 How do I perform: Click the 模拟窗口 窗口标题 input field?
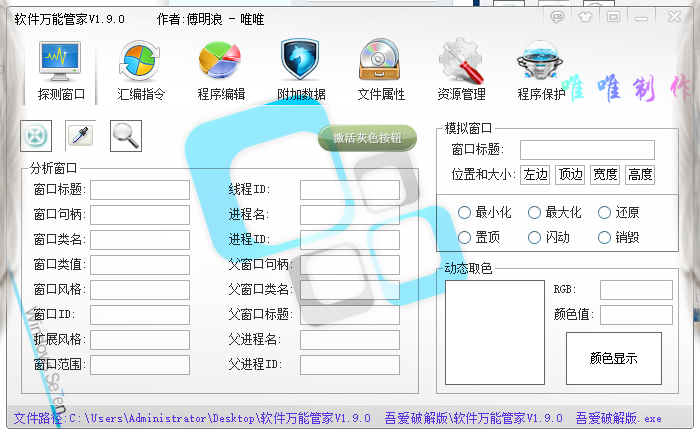click(588, 150)
